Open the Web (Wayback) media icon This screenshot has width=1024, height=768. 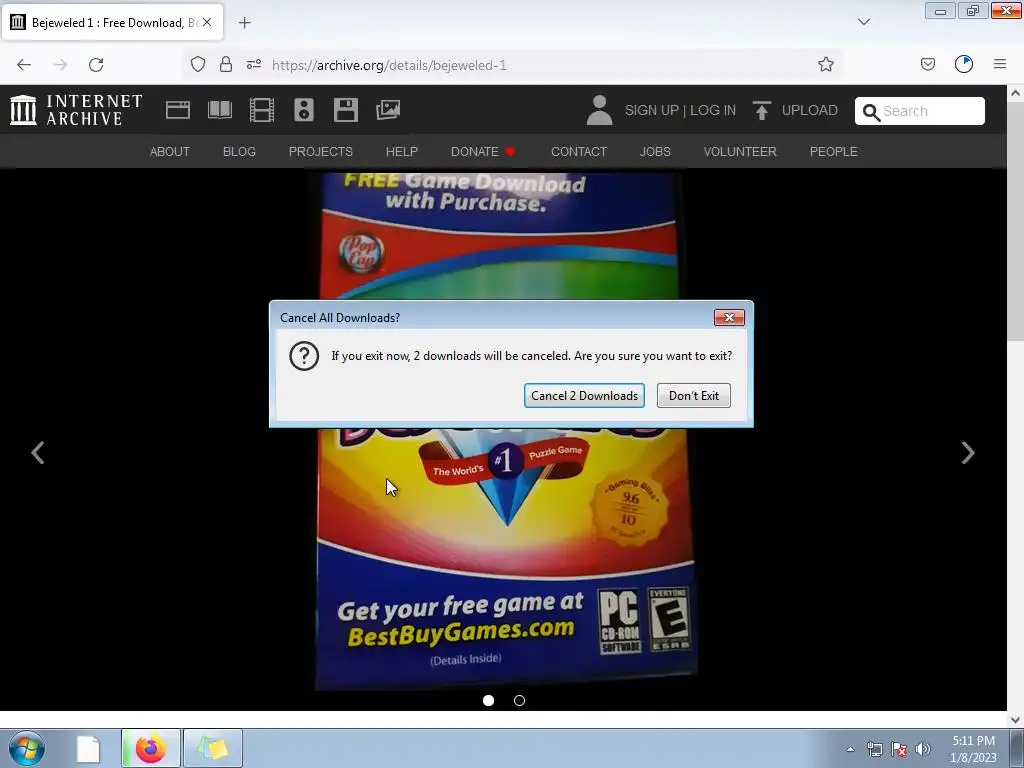pos(178,110)
